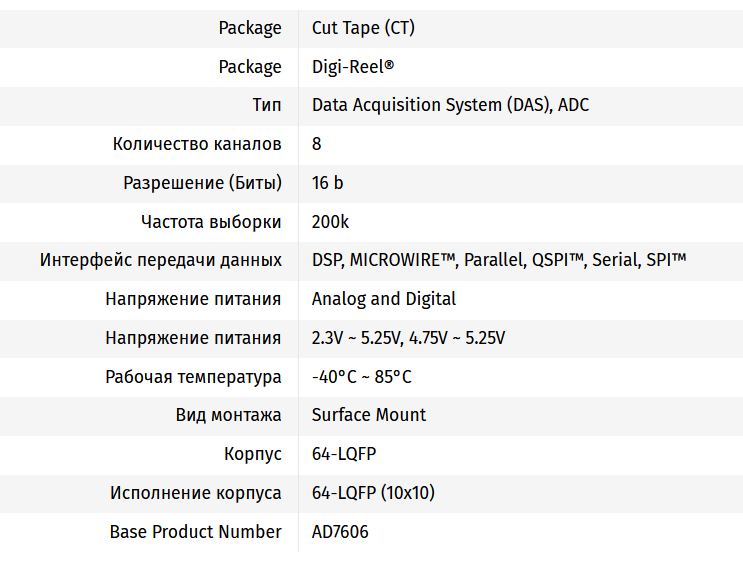Click the Разрешение (Биты) label
This screenshot has height=578, width=743.
point(203,183)
